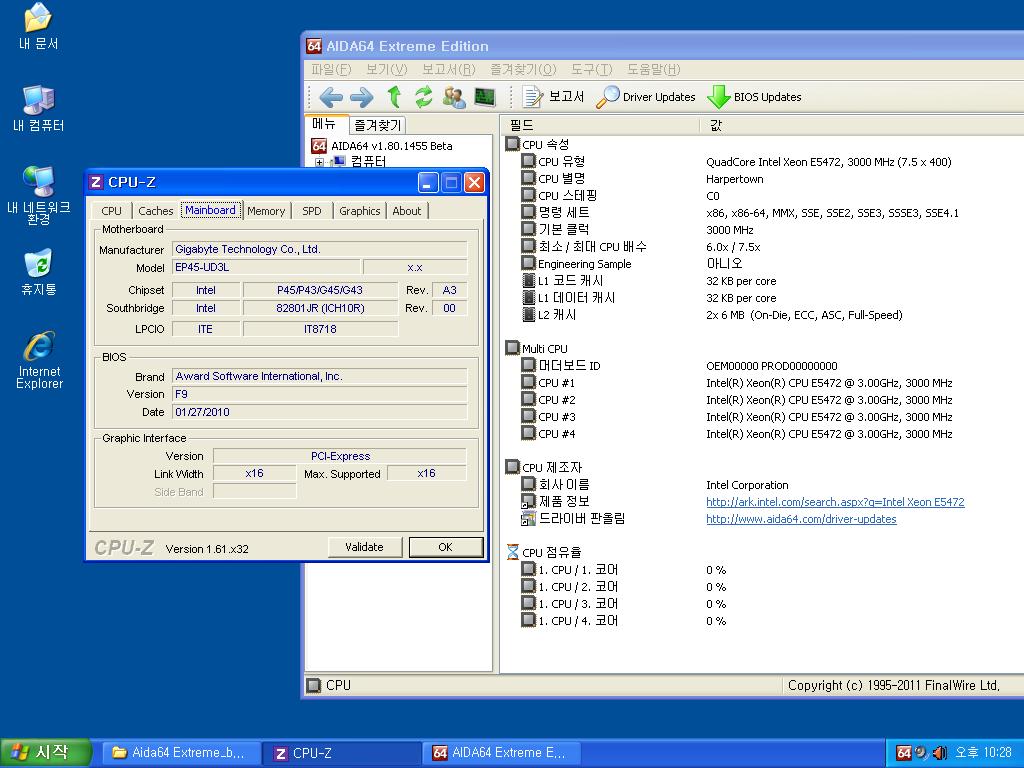Viewport: 1024px width, 768px height.
Task: Select the L2 캐시 row
Action: [x=712, y=315]
